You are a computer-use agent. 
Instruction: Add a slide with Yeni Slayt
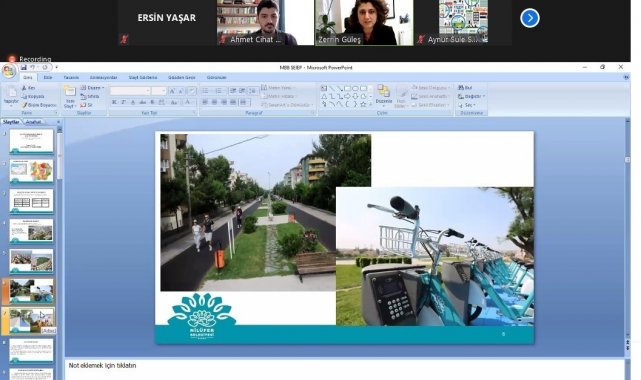(x=70, y=97)
